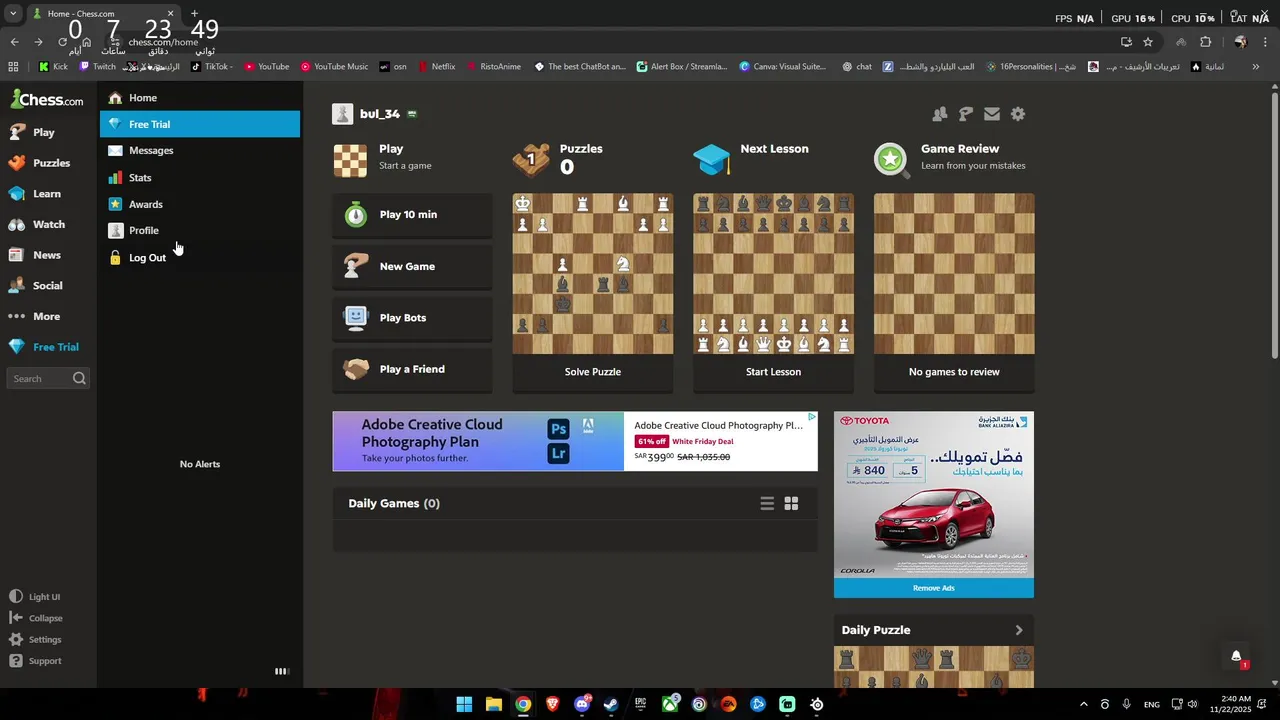
Task: Open the hand-with-pawn icon in the header
Action: coord(966,114)
